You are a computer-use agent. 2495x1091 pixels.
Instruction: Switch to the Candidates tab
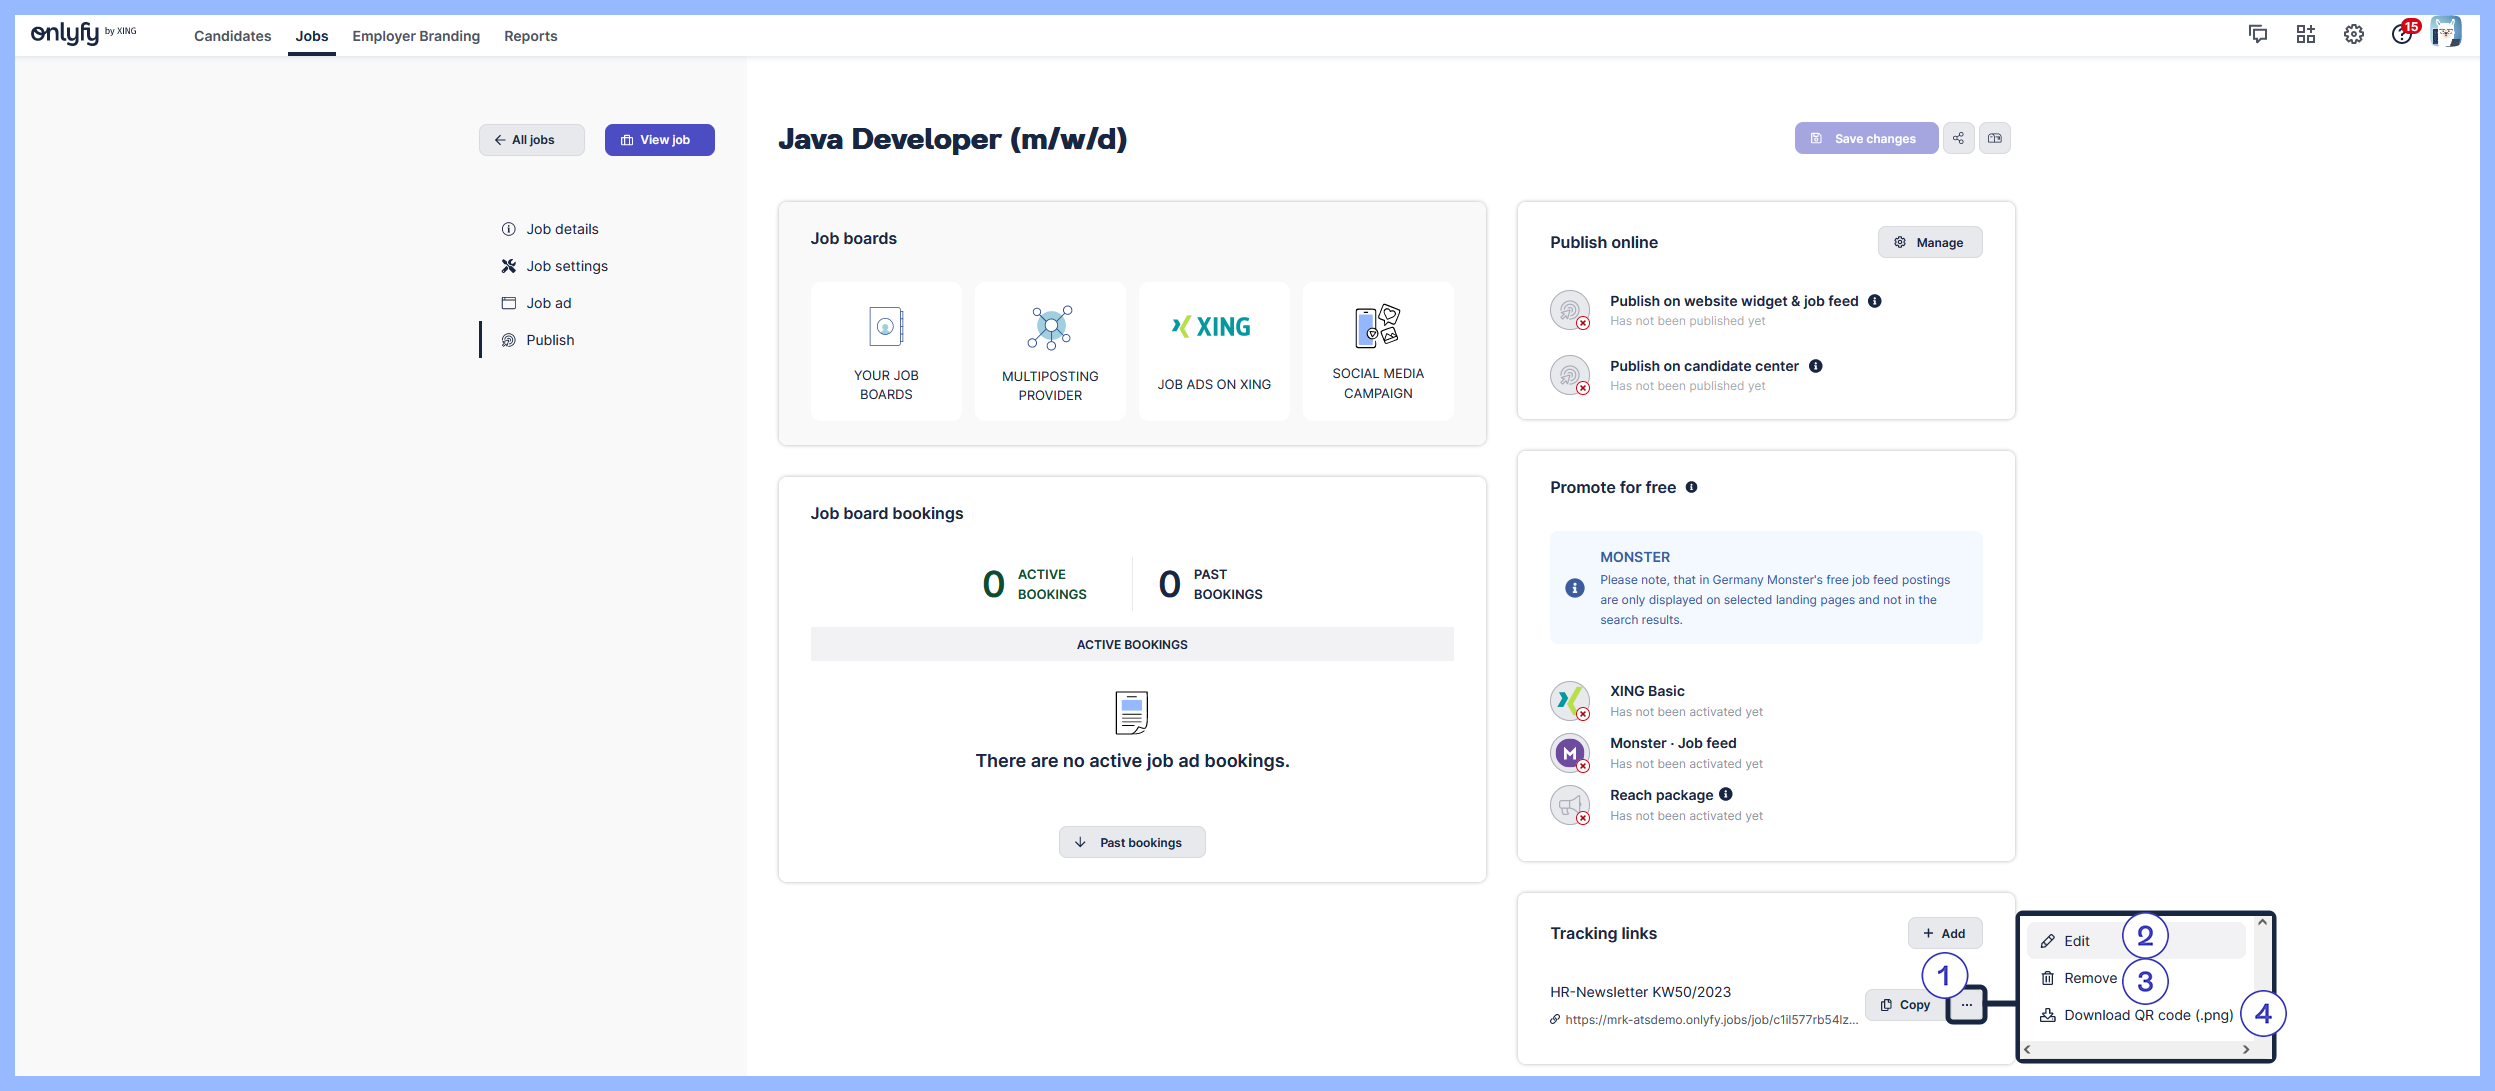[232, 36]
